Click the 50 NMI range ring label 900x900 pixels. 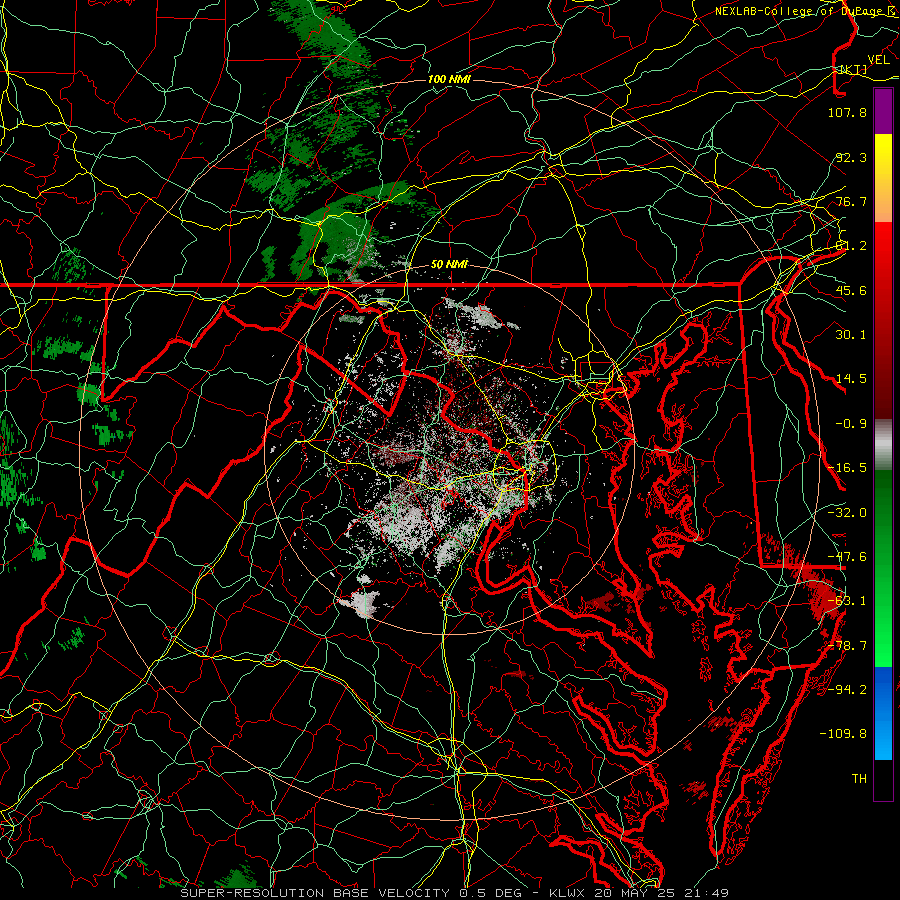pyautogui.click(x=449, y=265)
